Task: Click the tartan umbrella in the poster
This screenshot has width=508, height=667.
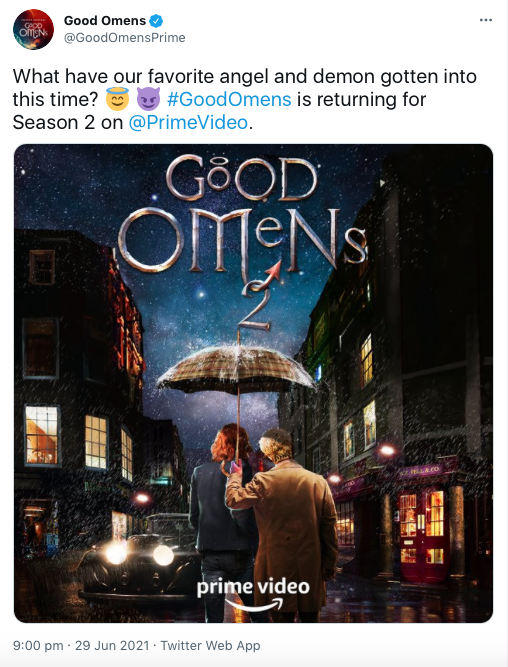Action: click(x=237, y=368)
